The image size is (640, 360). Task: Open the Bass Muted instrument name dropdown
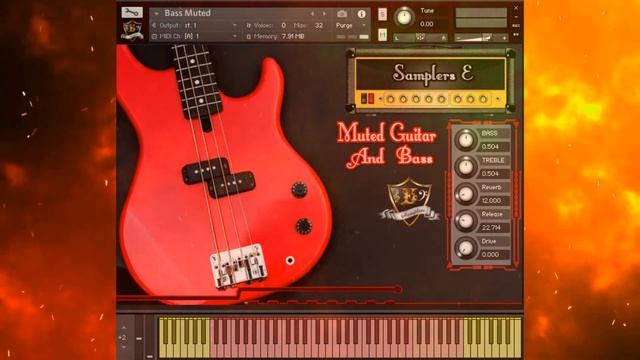tap(156, 13)
